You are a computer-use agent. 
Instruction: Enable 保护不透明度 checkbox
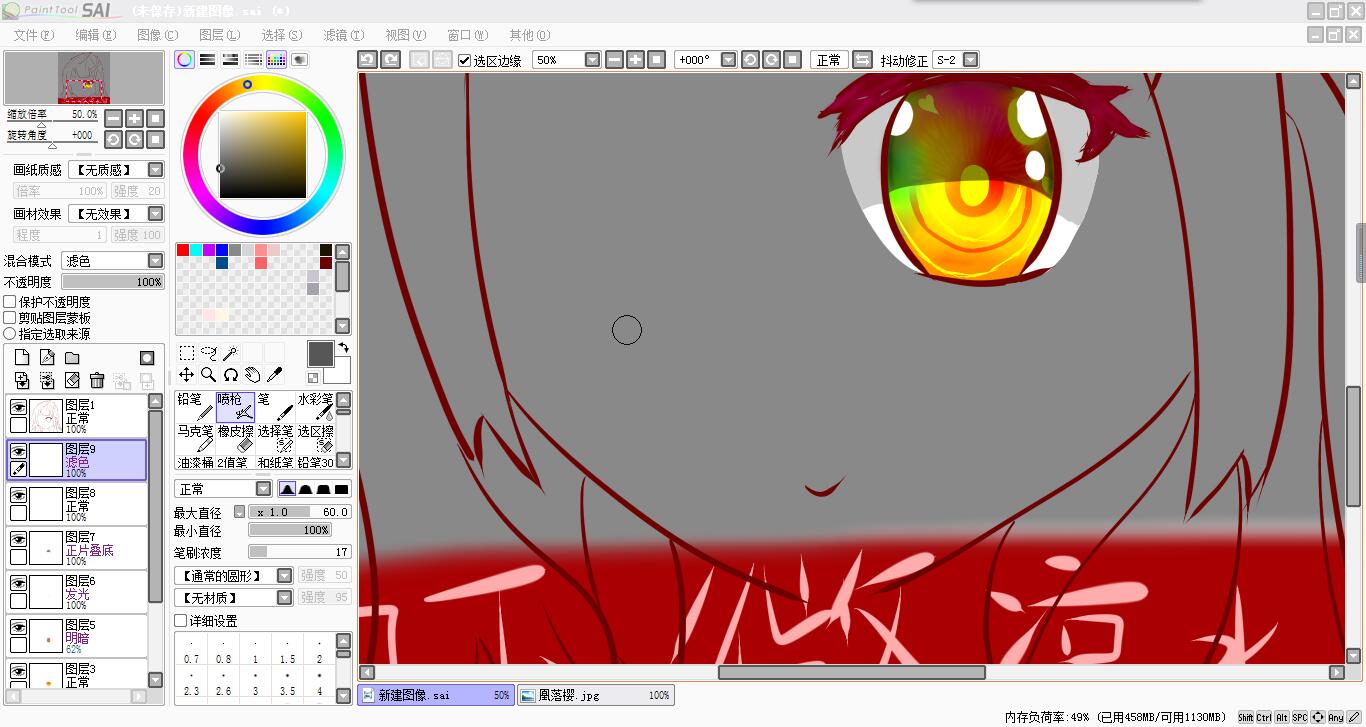(10, 302)
